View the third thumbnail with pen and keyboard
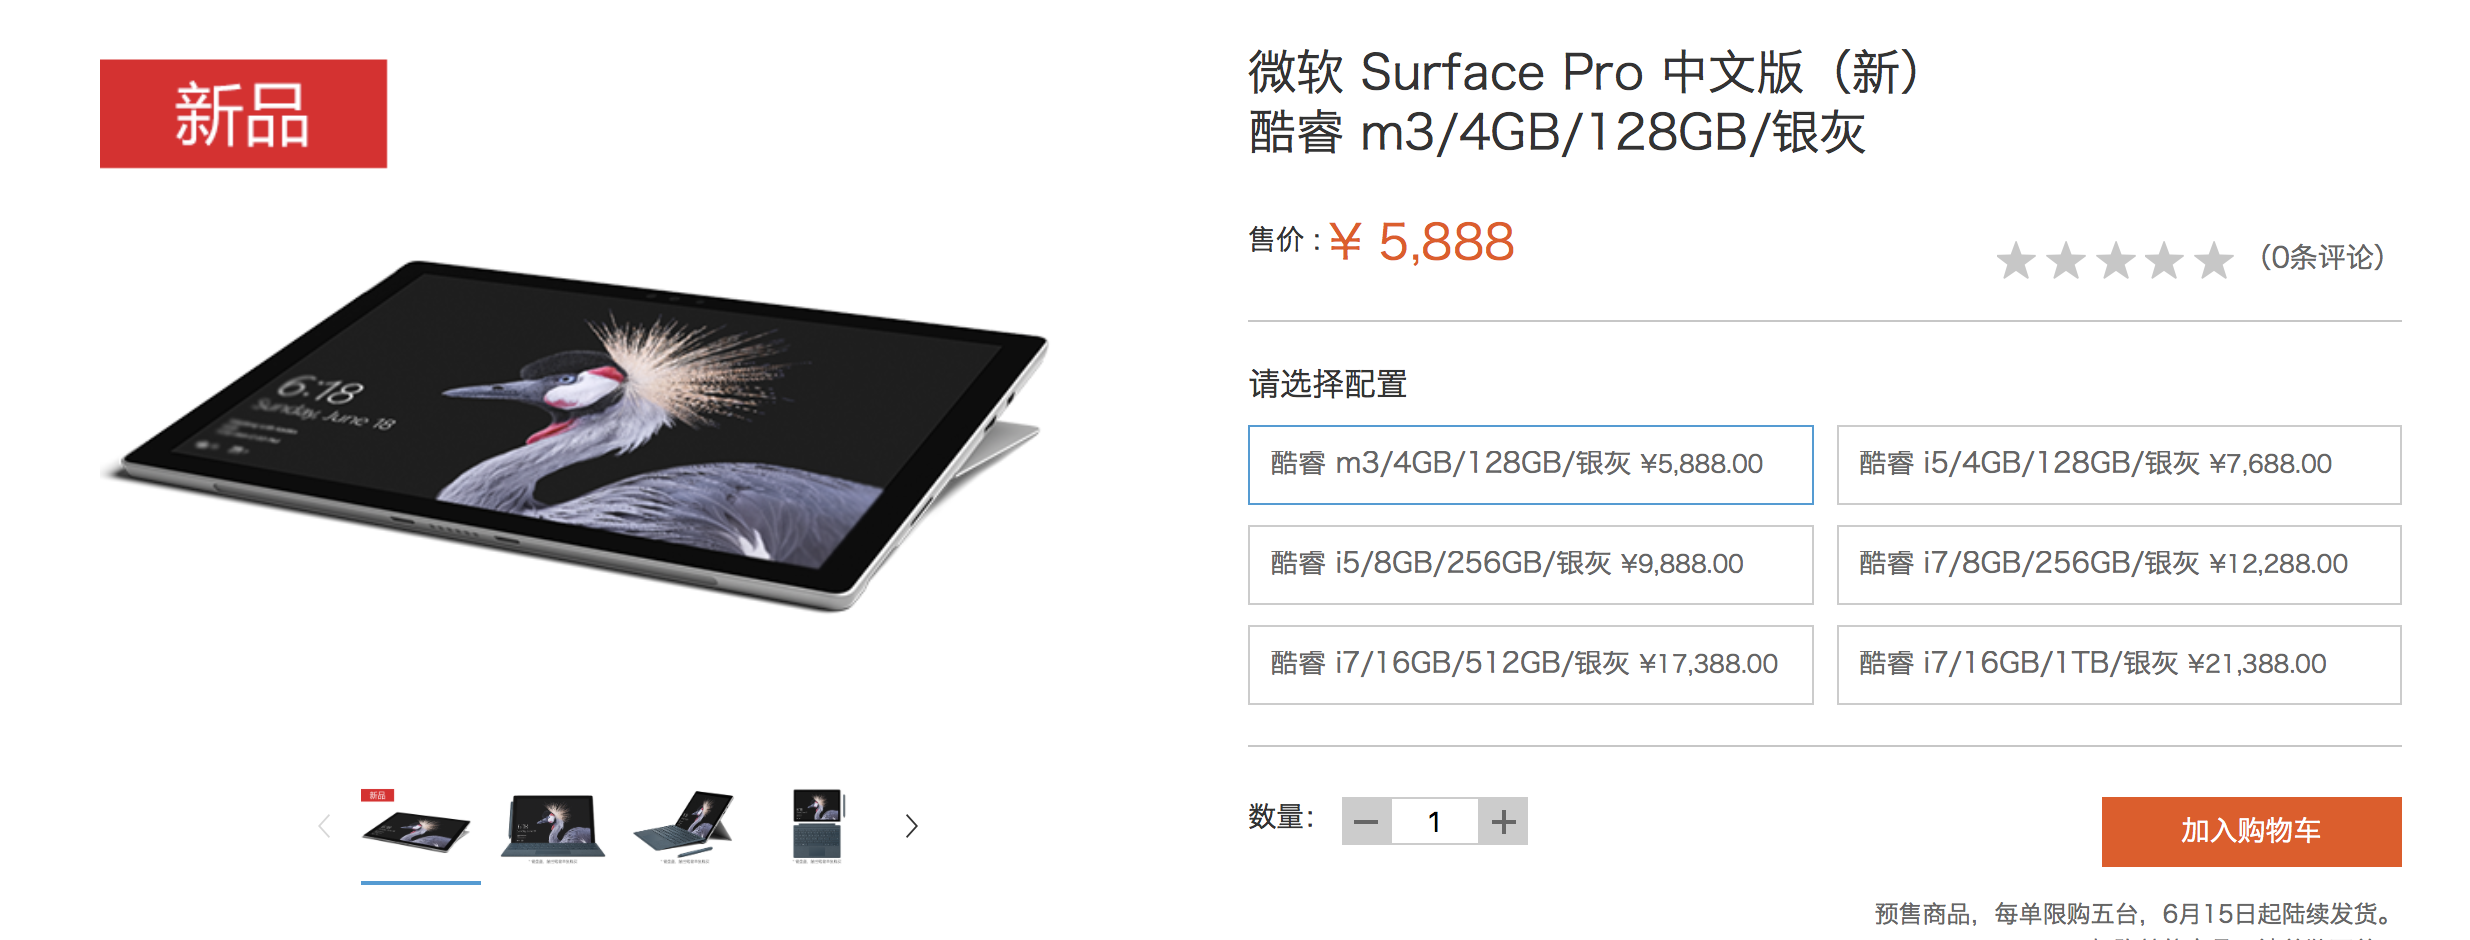Viewport: 2470px width, 940px height. pyautogui.click(x=685, y=828)
